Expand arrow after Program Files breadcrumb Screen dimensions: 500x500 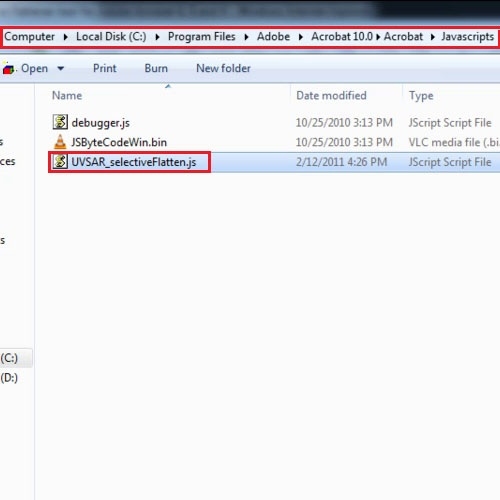click(x=246, y=37)
